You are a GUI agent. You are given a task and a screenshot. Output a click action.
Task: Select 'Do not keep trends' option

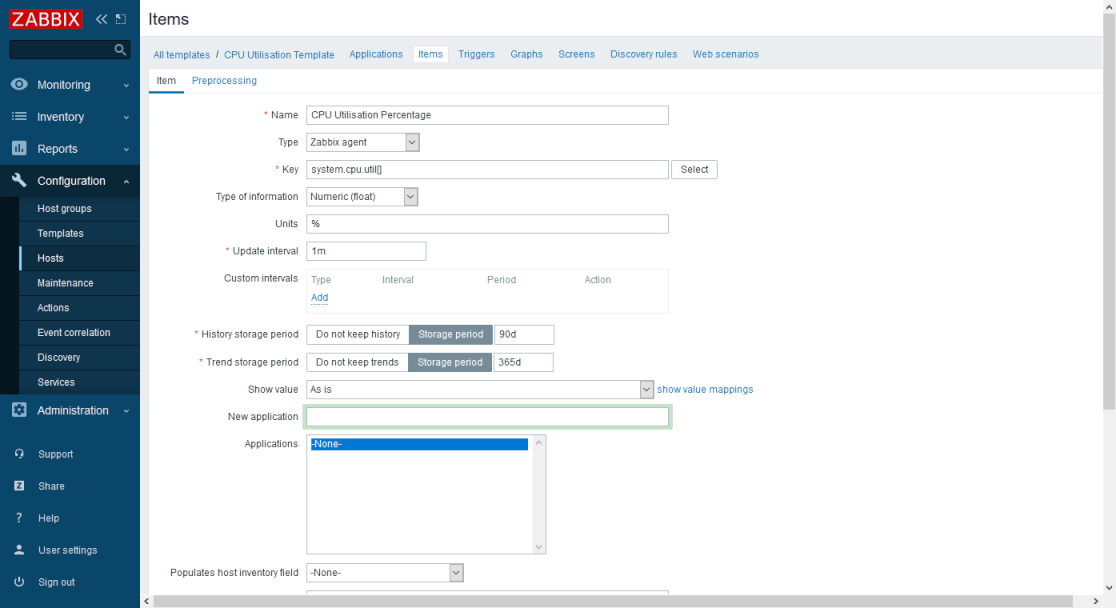[357, 362]
